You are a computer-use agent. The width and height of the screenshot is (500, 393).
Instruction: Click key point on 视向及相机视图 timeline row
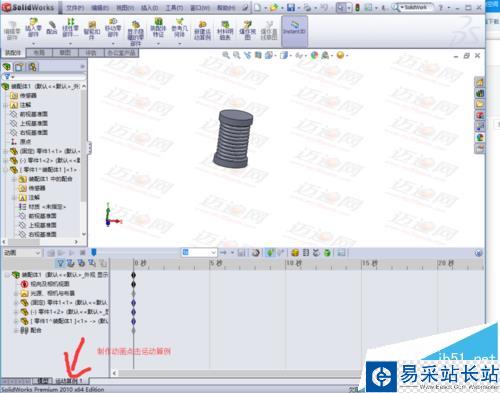(x=134, y=284)
